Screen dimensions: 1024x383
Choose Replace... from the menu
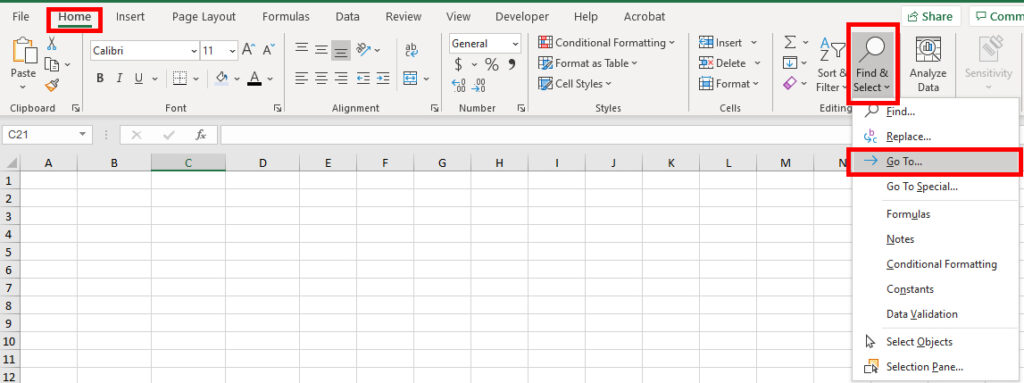pyautogui.click(x=936, y=137)
